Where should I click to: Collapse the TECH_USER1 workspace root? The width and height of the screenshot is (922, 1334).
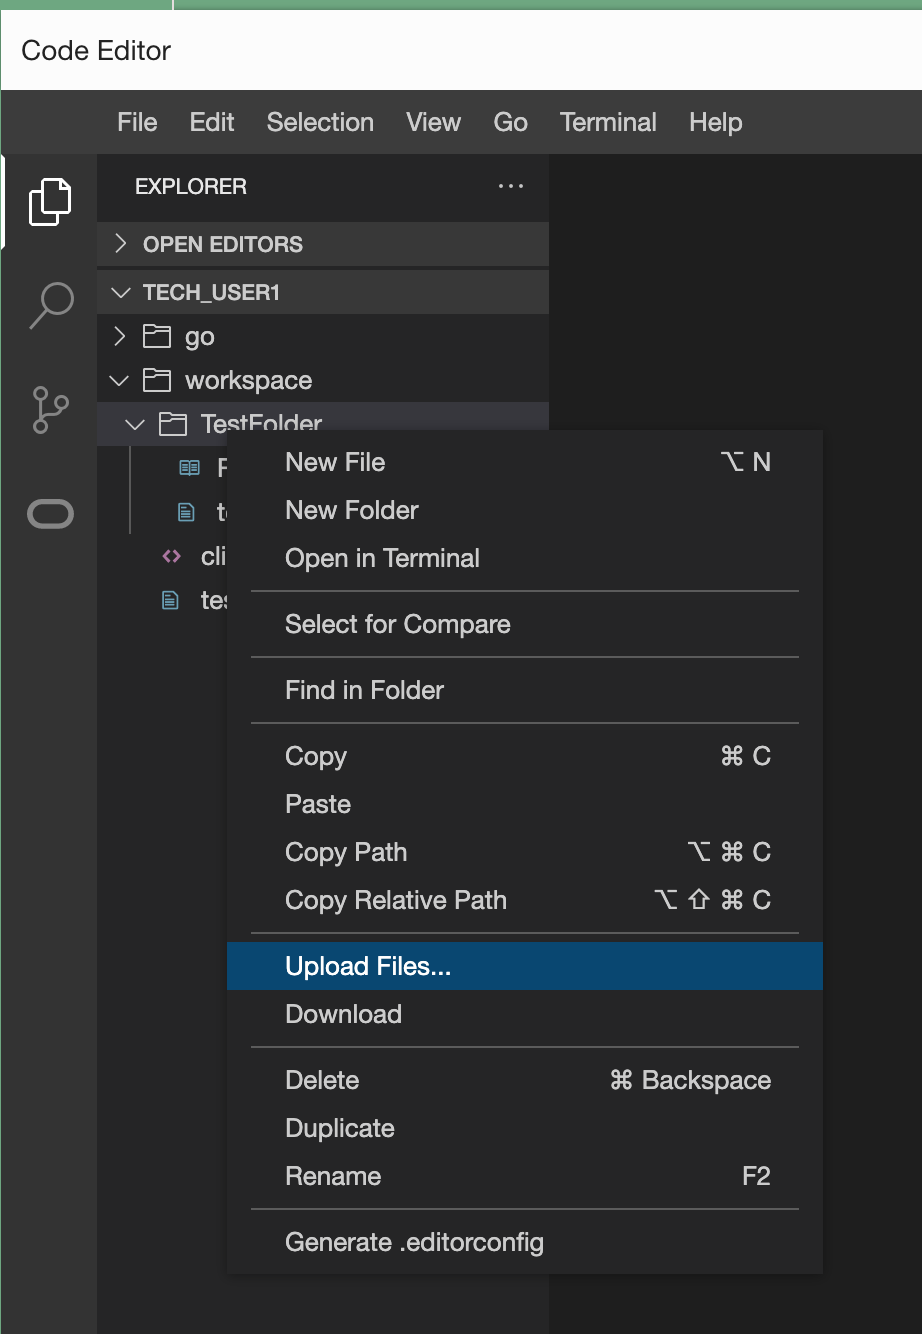coord(119,292)
